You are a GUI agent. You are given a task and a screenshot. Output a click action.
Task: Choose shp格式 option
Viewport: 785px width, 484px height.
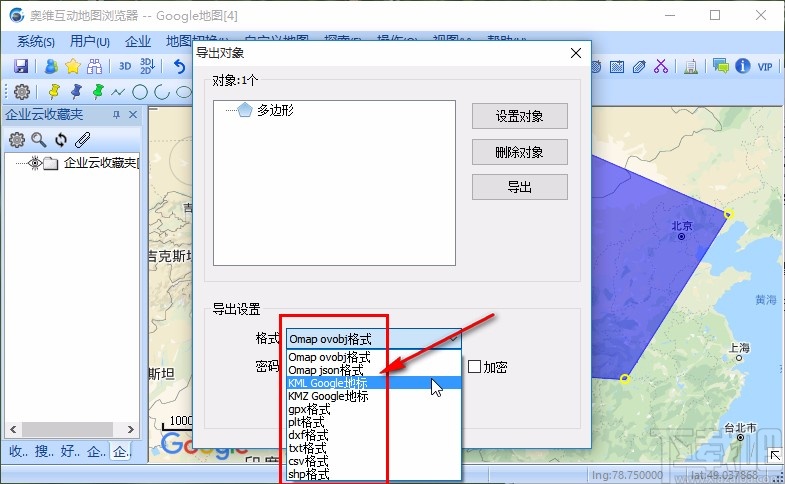373,474
